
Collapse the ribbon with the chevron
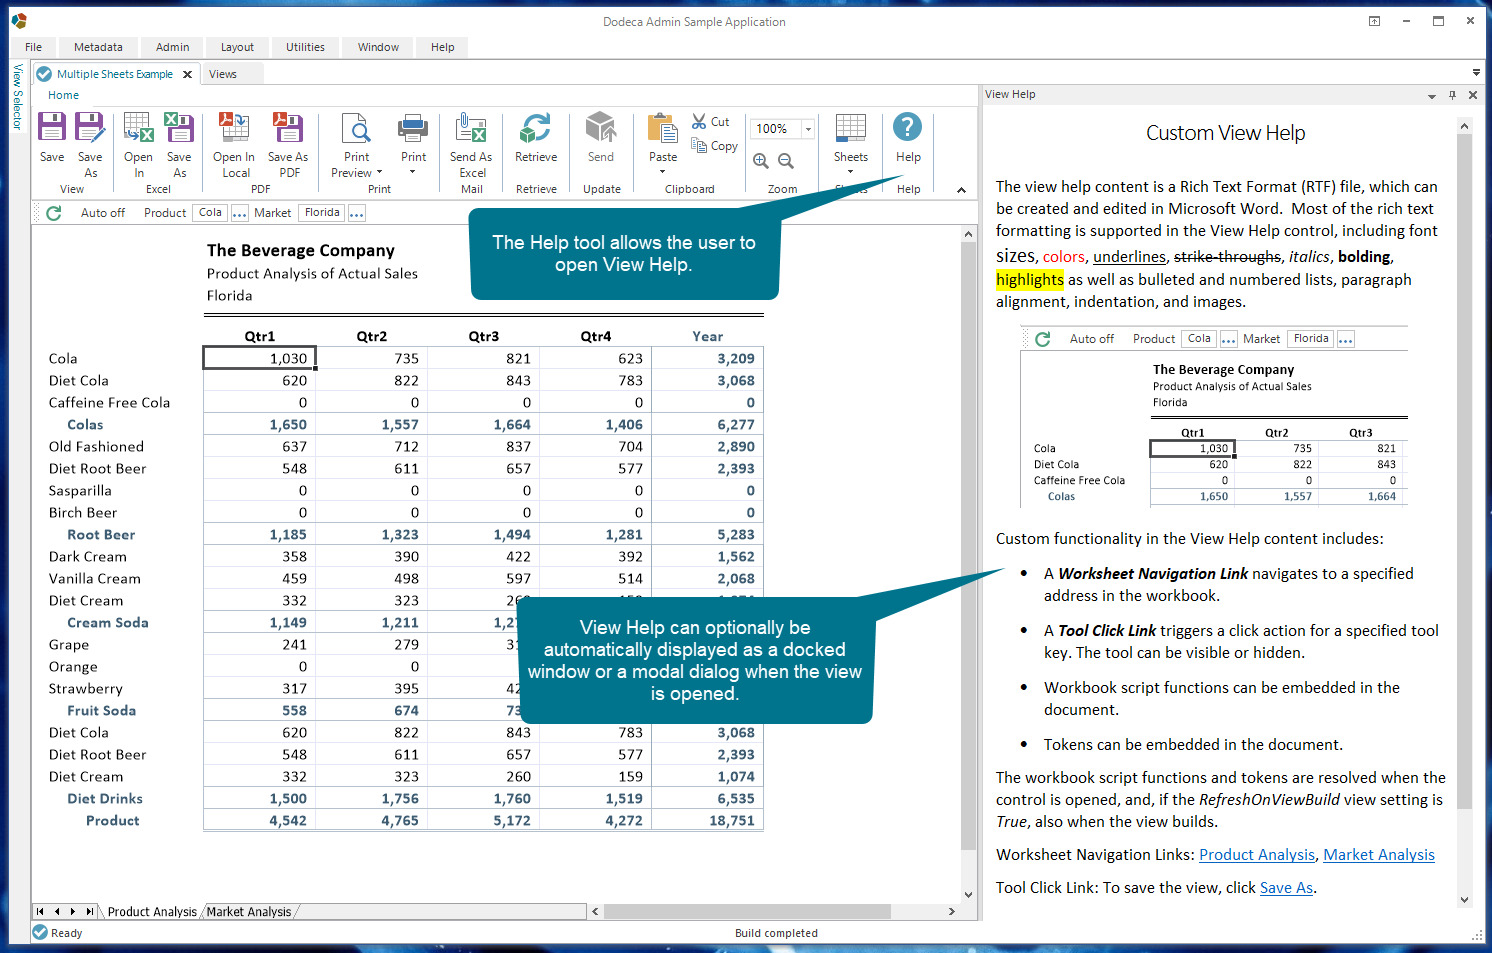[x=961, y=190]
